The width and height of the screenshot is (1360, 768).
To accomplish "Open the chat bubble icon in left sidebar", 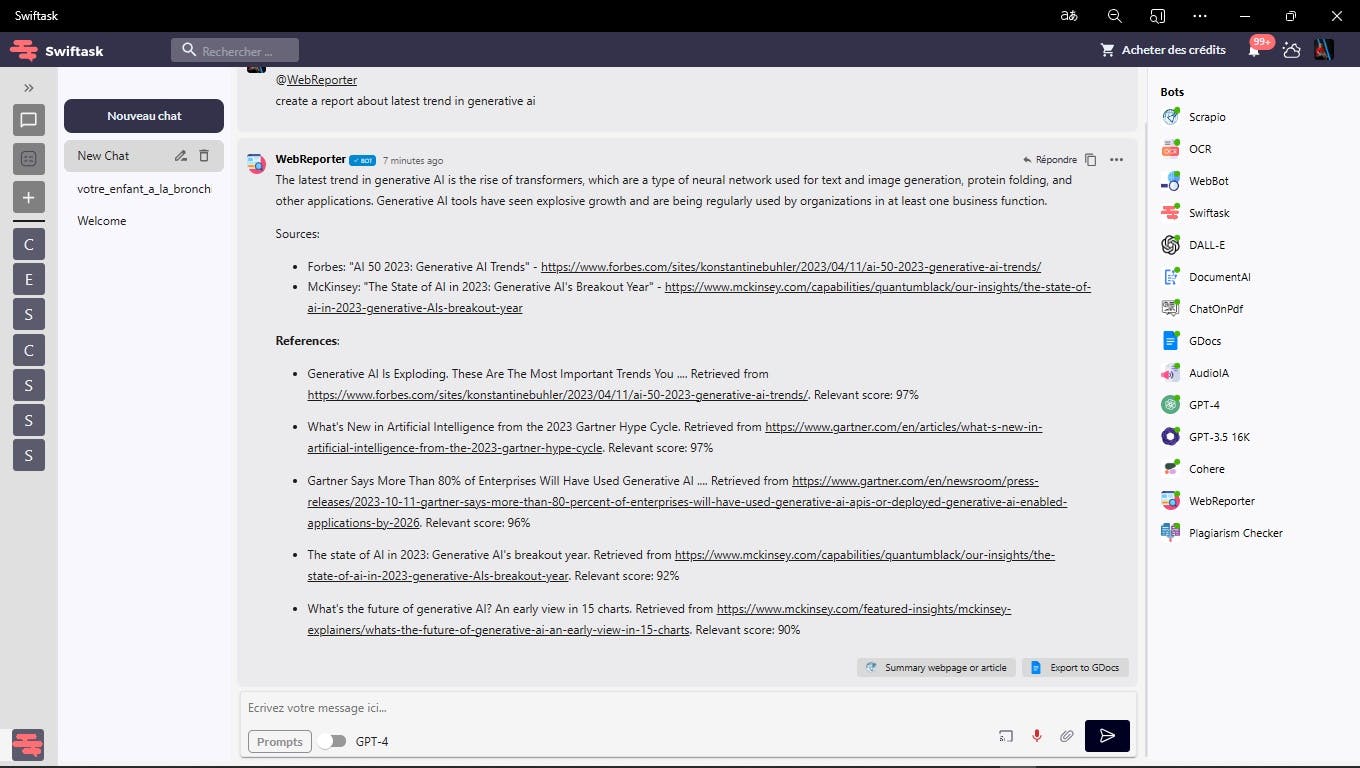I will pyautogui.click(x=29, y=121).
